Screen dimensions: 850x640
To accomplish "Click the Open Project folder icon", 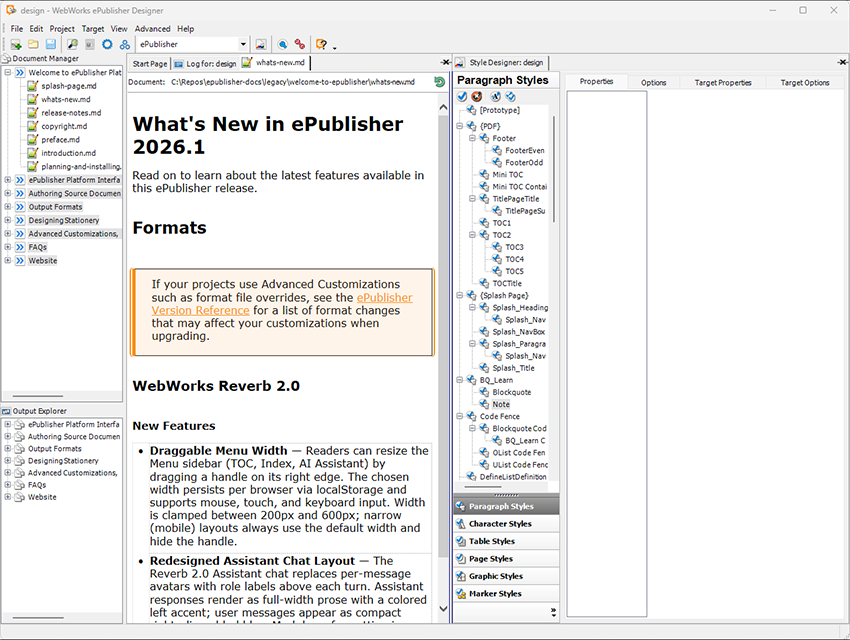I will pos(33,44).
